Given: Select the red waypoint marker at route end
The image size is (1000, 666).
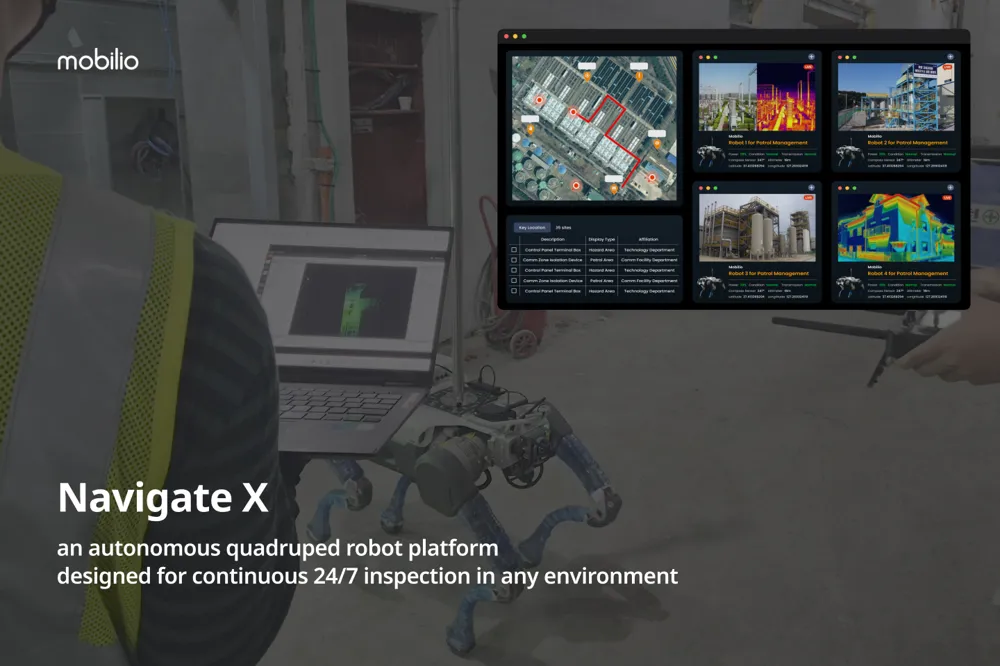Looking at the screenshot, I should coord(651,177).
